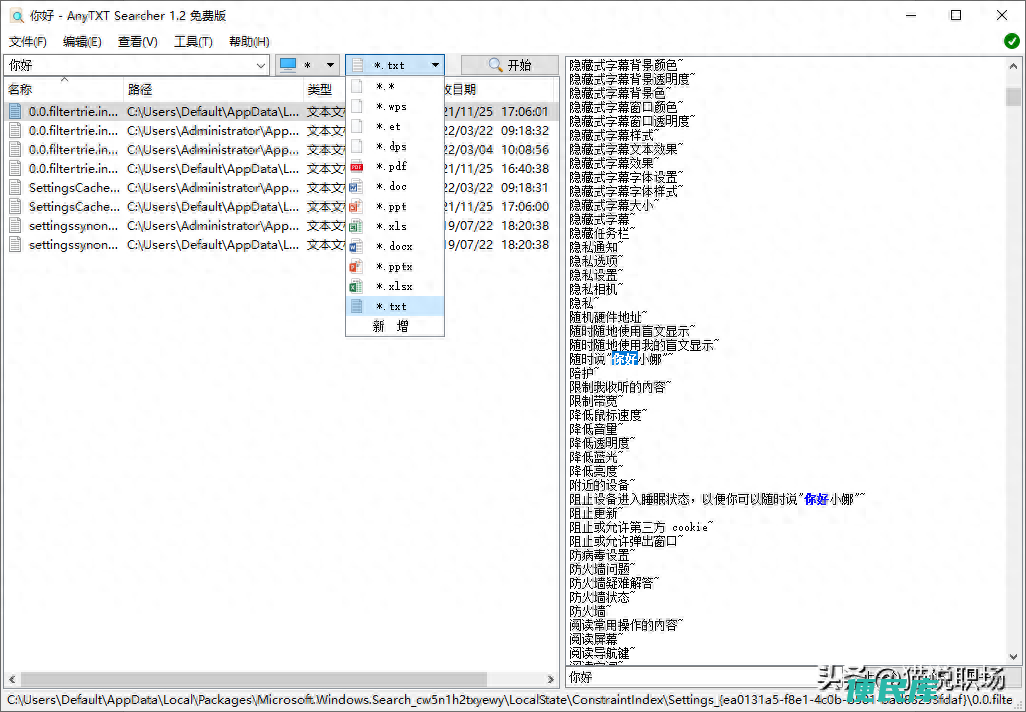
Task: Click left arrow of results horizontal scrollbar
Action: tap(11, 679)
